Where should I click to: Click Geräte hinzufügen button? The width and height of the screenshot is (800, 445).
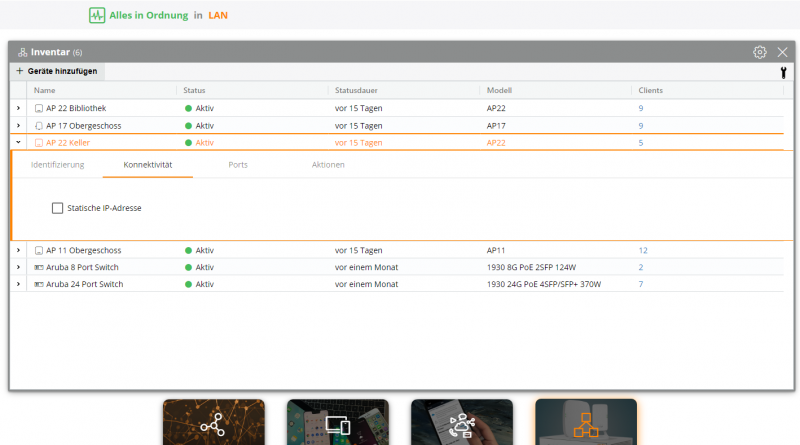click(57, 72)
